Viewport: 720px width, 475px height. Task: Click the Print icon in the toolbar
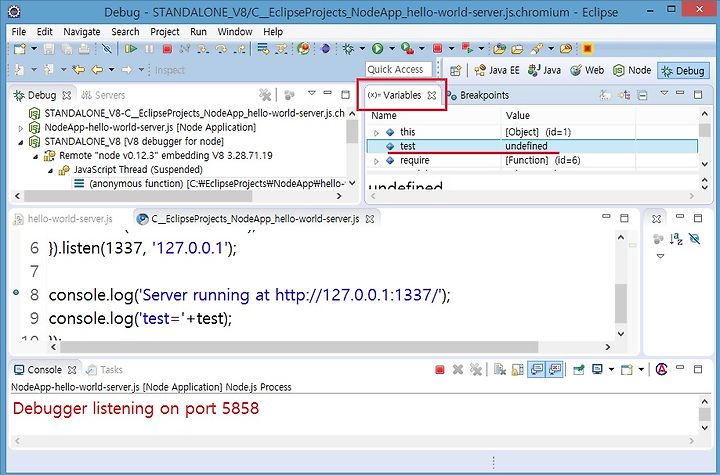coord(84,49)
